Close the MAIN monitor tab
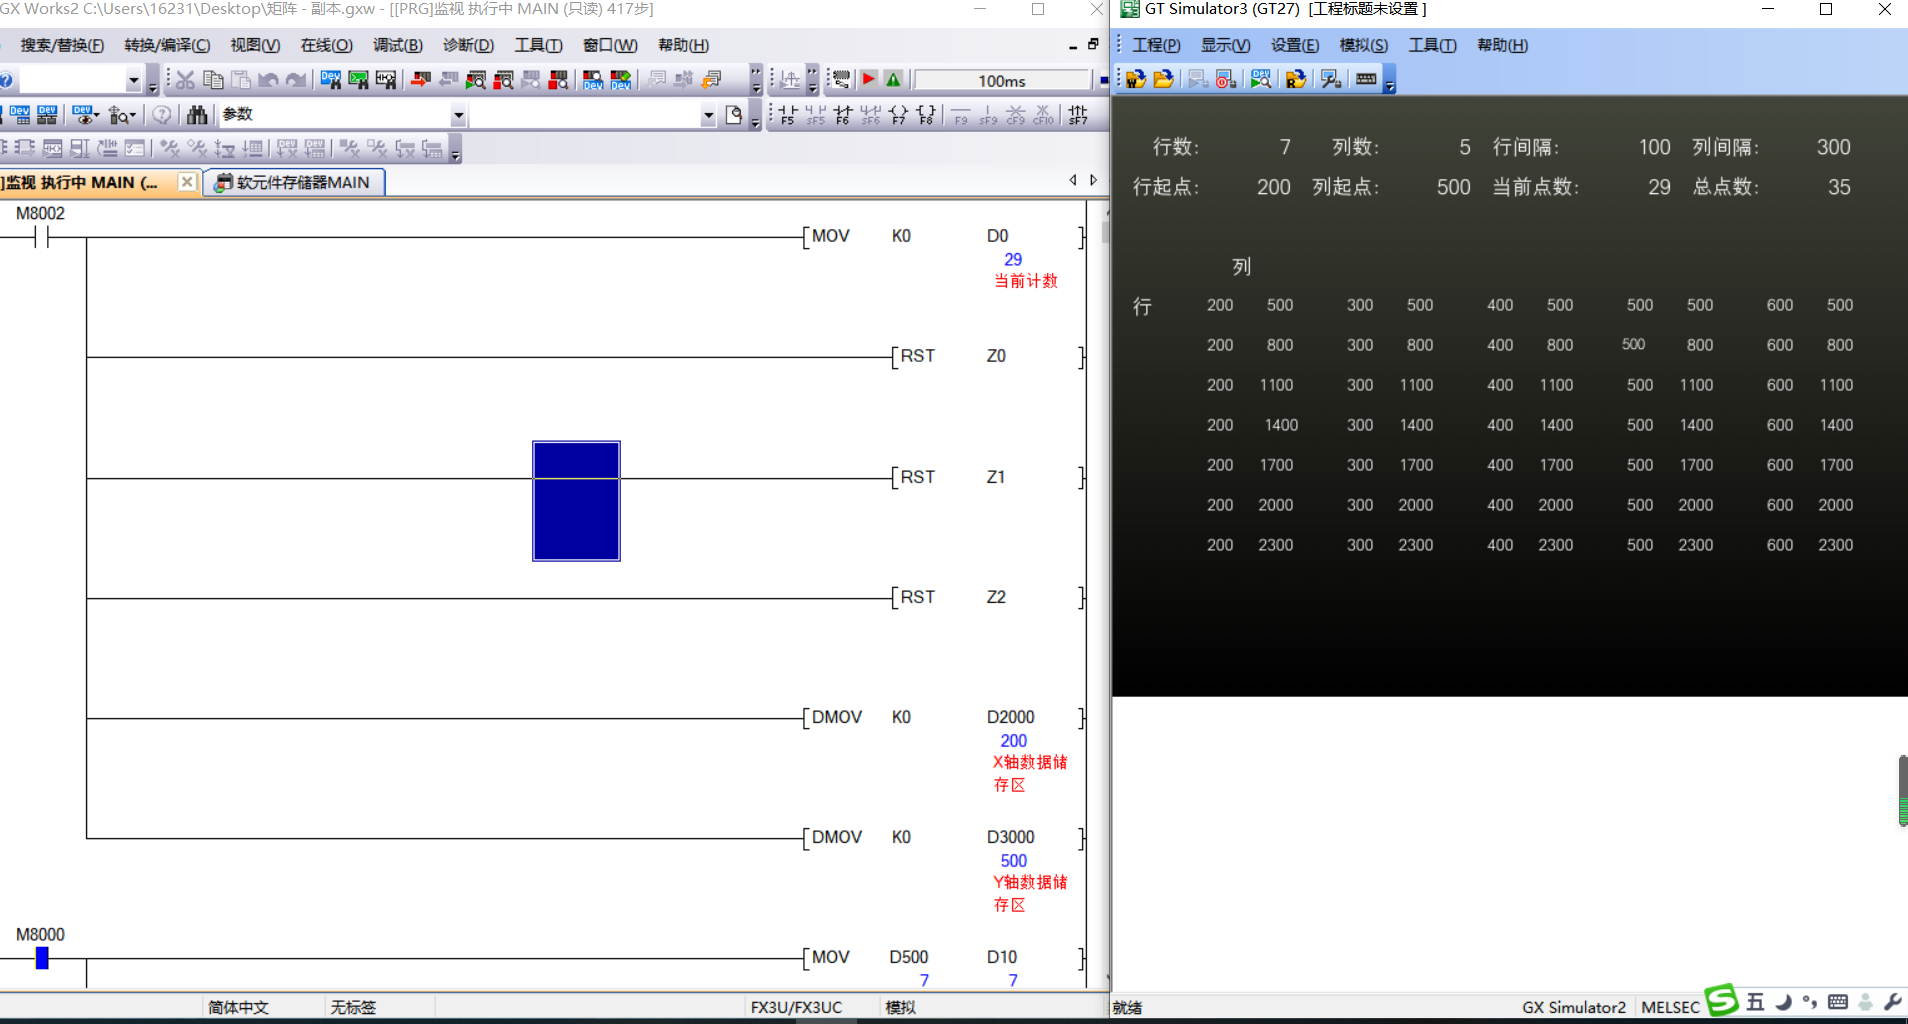The height and width of the screenshot is (1024, 1908). pos(187,182)
